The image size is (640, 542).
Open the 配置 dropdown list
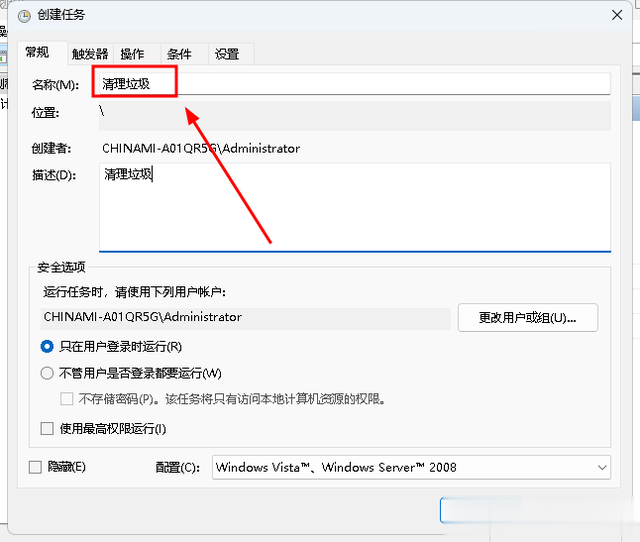point(411,467)
